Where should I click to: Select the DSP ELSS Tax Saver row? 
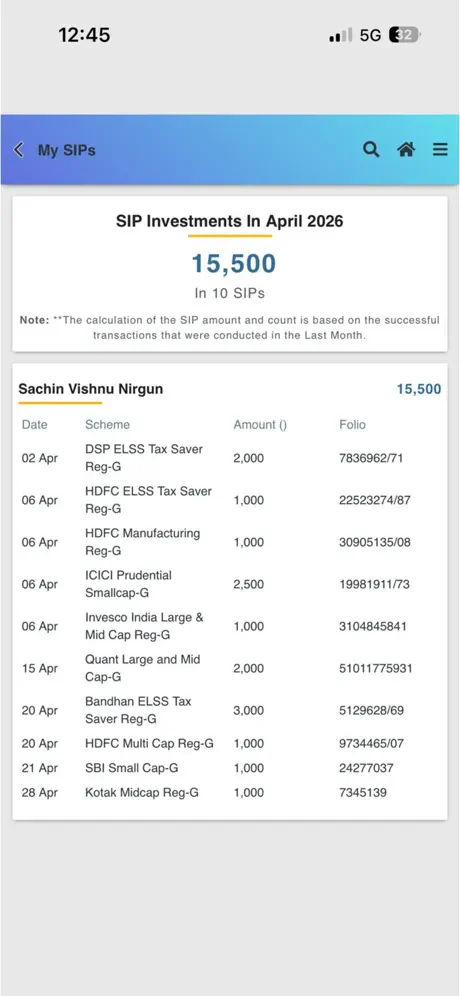point(229,458)
